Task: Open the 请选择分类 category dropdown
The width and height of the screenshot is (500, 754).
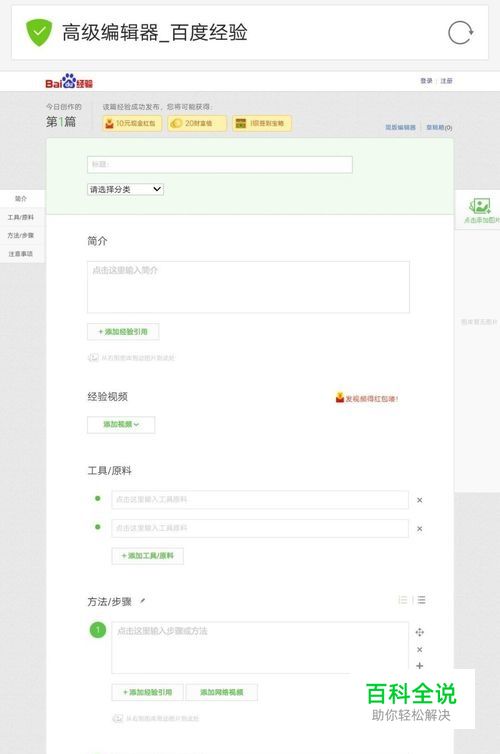Action: 125,189
